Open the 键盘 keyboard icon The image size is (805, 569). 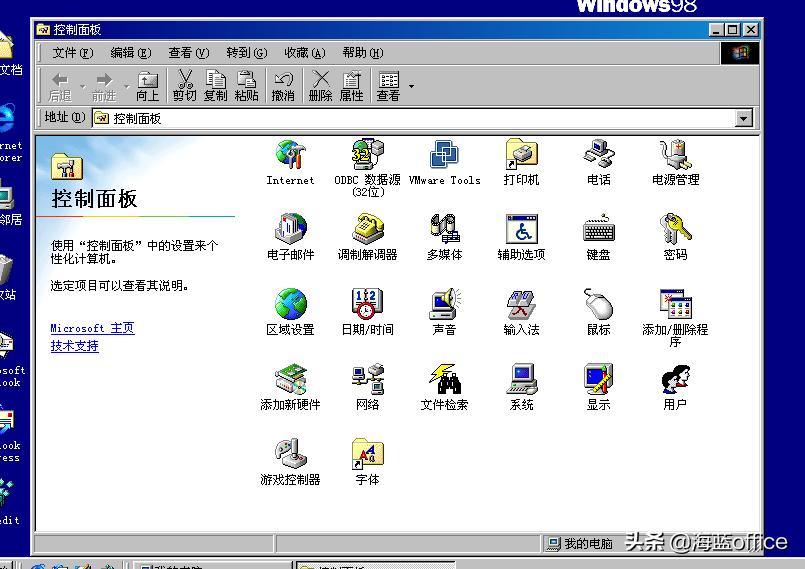(x=599, y=237)
